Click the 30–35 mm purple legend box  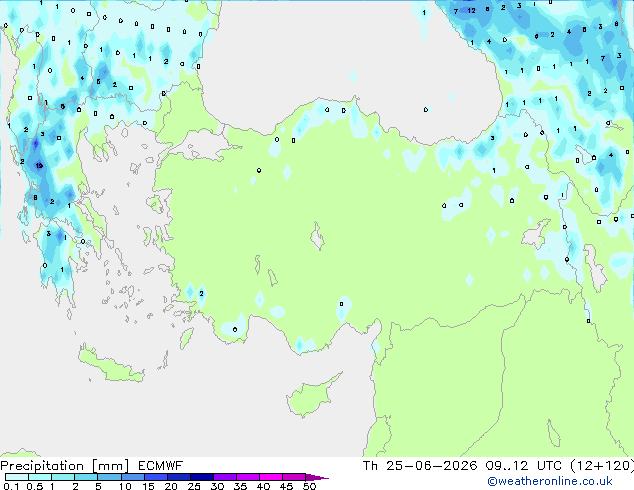coord(225,477)
